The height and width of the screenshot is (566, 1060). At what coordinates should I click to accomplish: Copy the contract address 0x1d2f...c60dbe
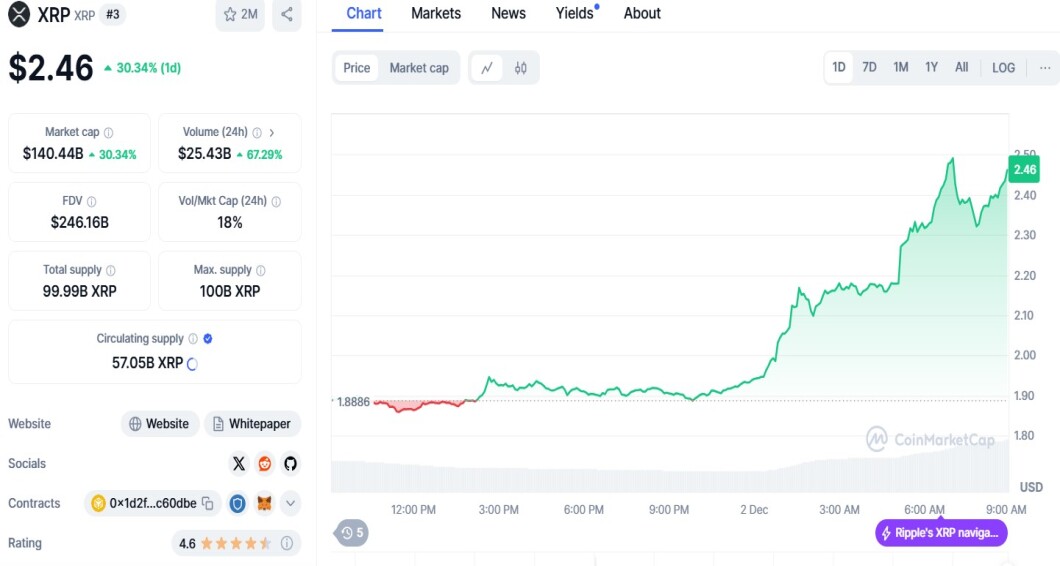tap(208, 504)
